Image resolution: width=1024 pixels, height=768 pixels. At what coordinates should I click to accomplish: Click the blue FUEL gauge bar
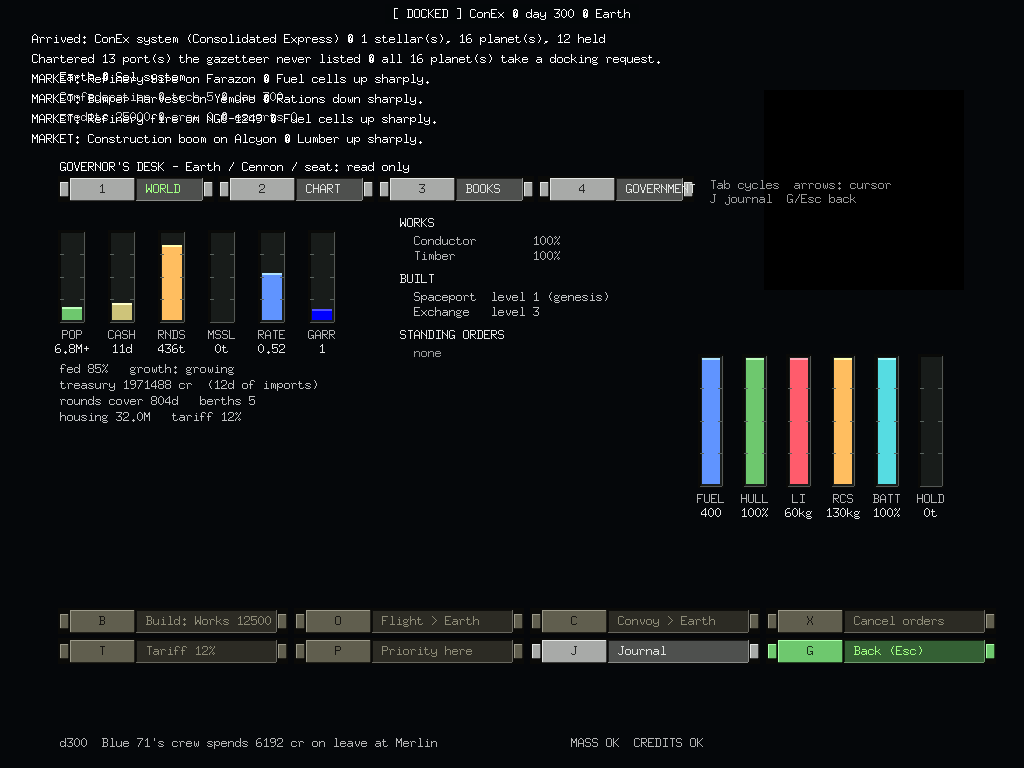click(x=711, y=421)
